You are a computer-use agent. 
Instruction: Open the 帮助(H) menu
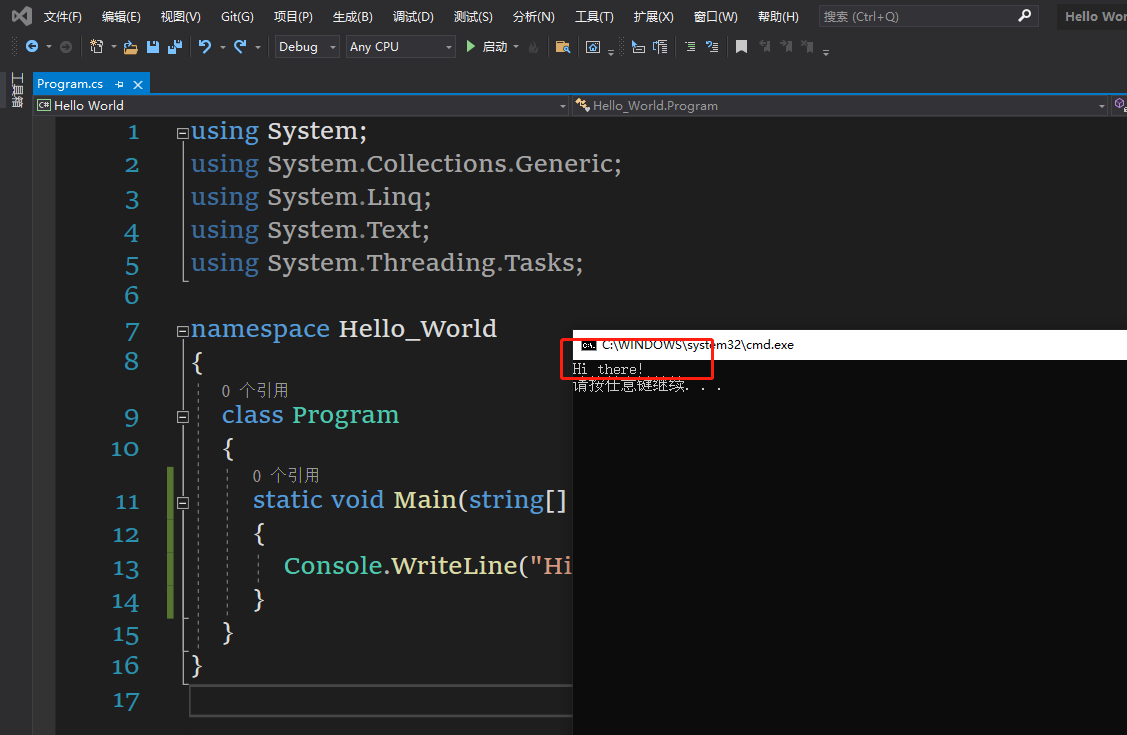point(778,17)
